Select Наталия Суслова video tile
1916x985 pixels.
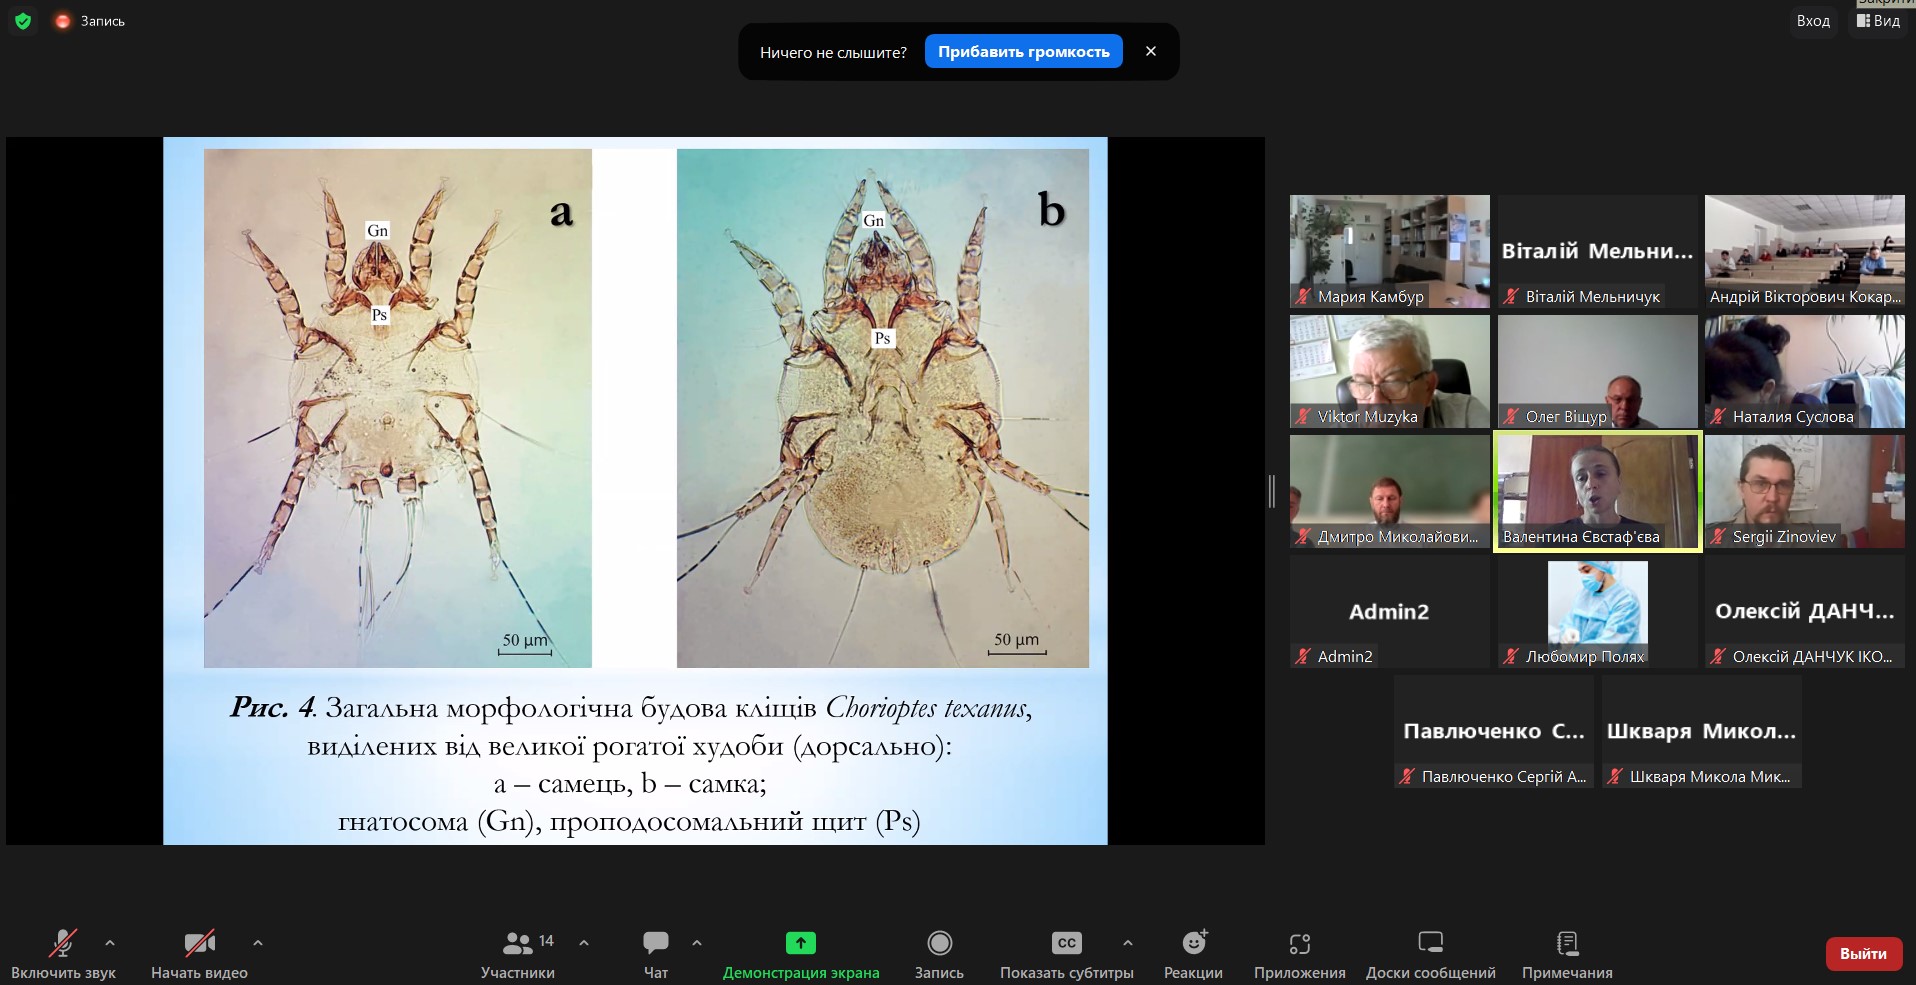click(x=1805, y=371)
